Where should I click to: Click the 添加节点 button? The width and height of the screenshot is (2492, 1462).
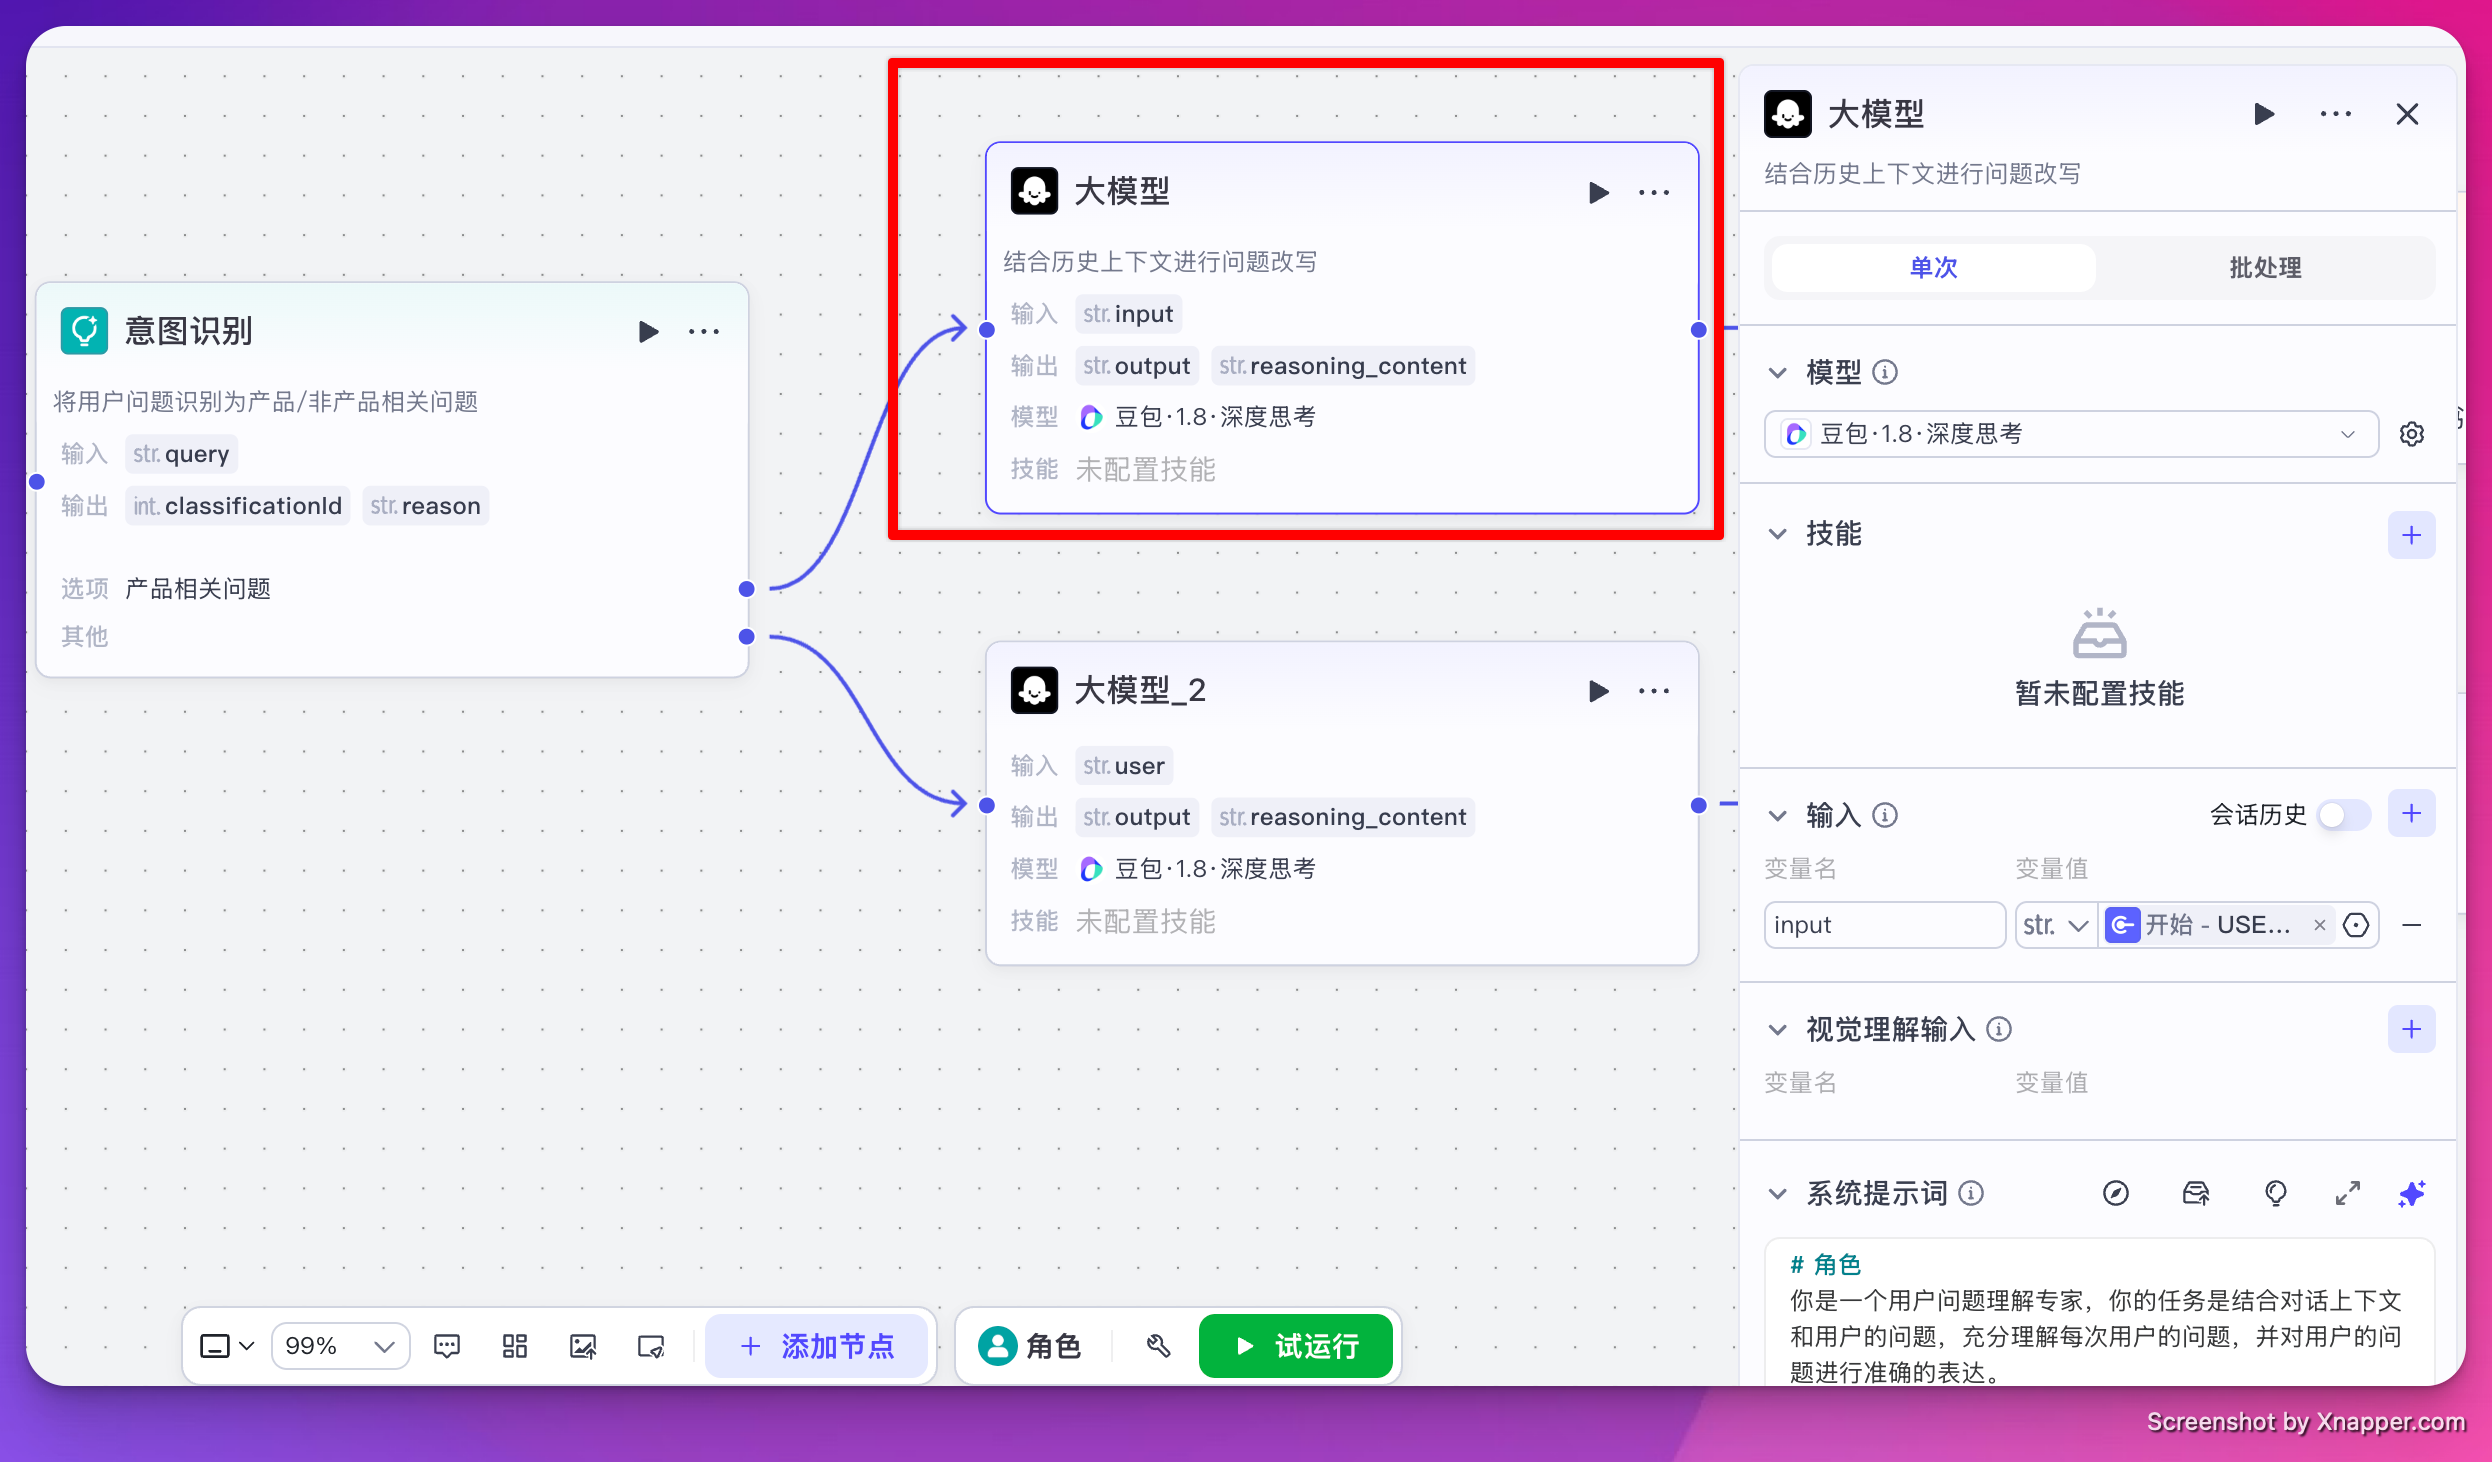tap(817, 1346)
